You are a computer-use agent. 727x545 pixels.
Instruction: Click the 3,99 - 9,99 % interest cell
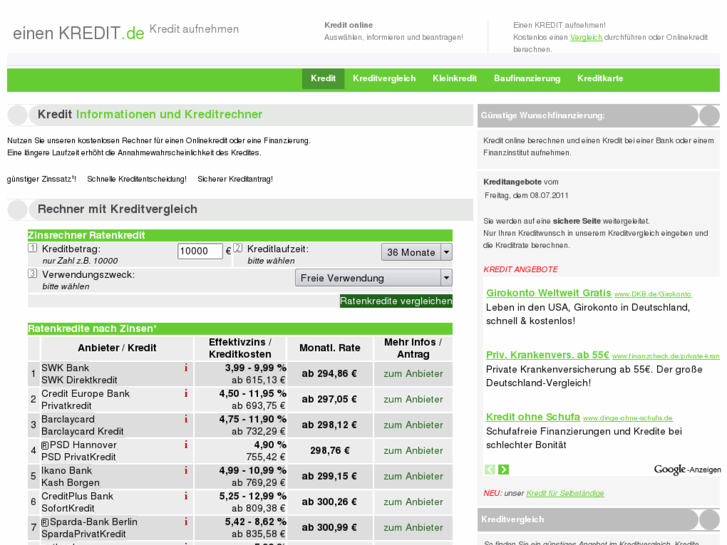(255, 368)
